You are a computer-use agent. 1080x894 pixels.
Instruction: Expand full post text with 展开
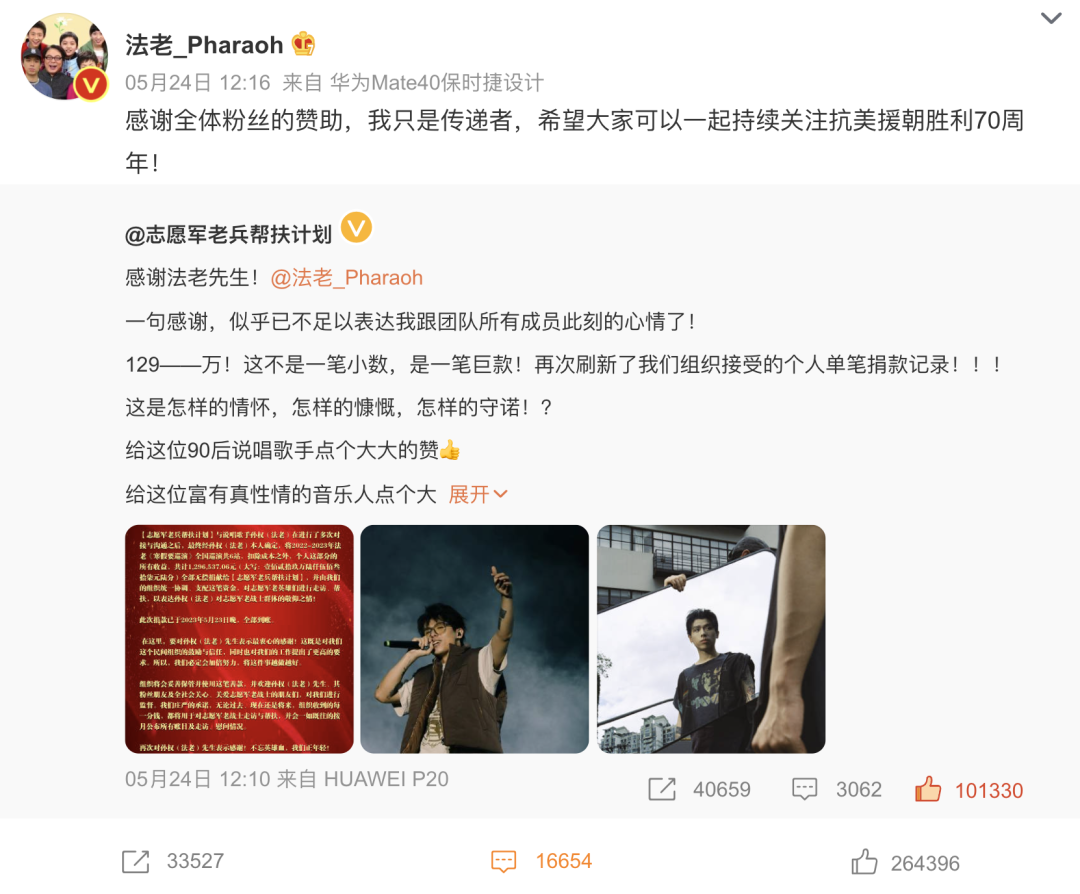tap(478, 494)
